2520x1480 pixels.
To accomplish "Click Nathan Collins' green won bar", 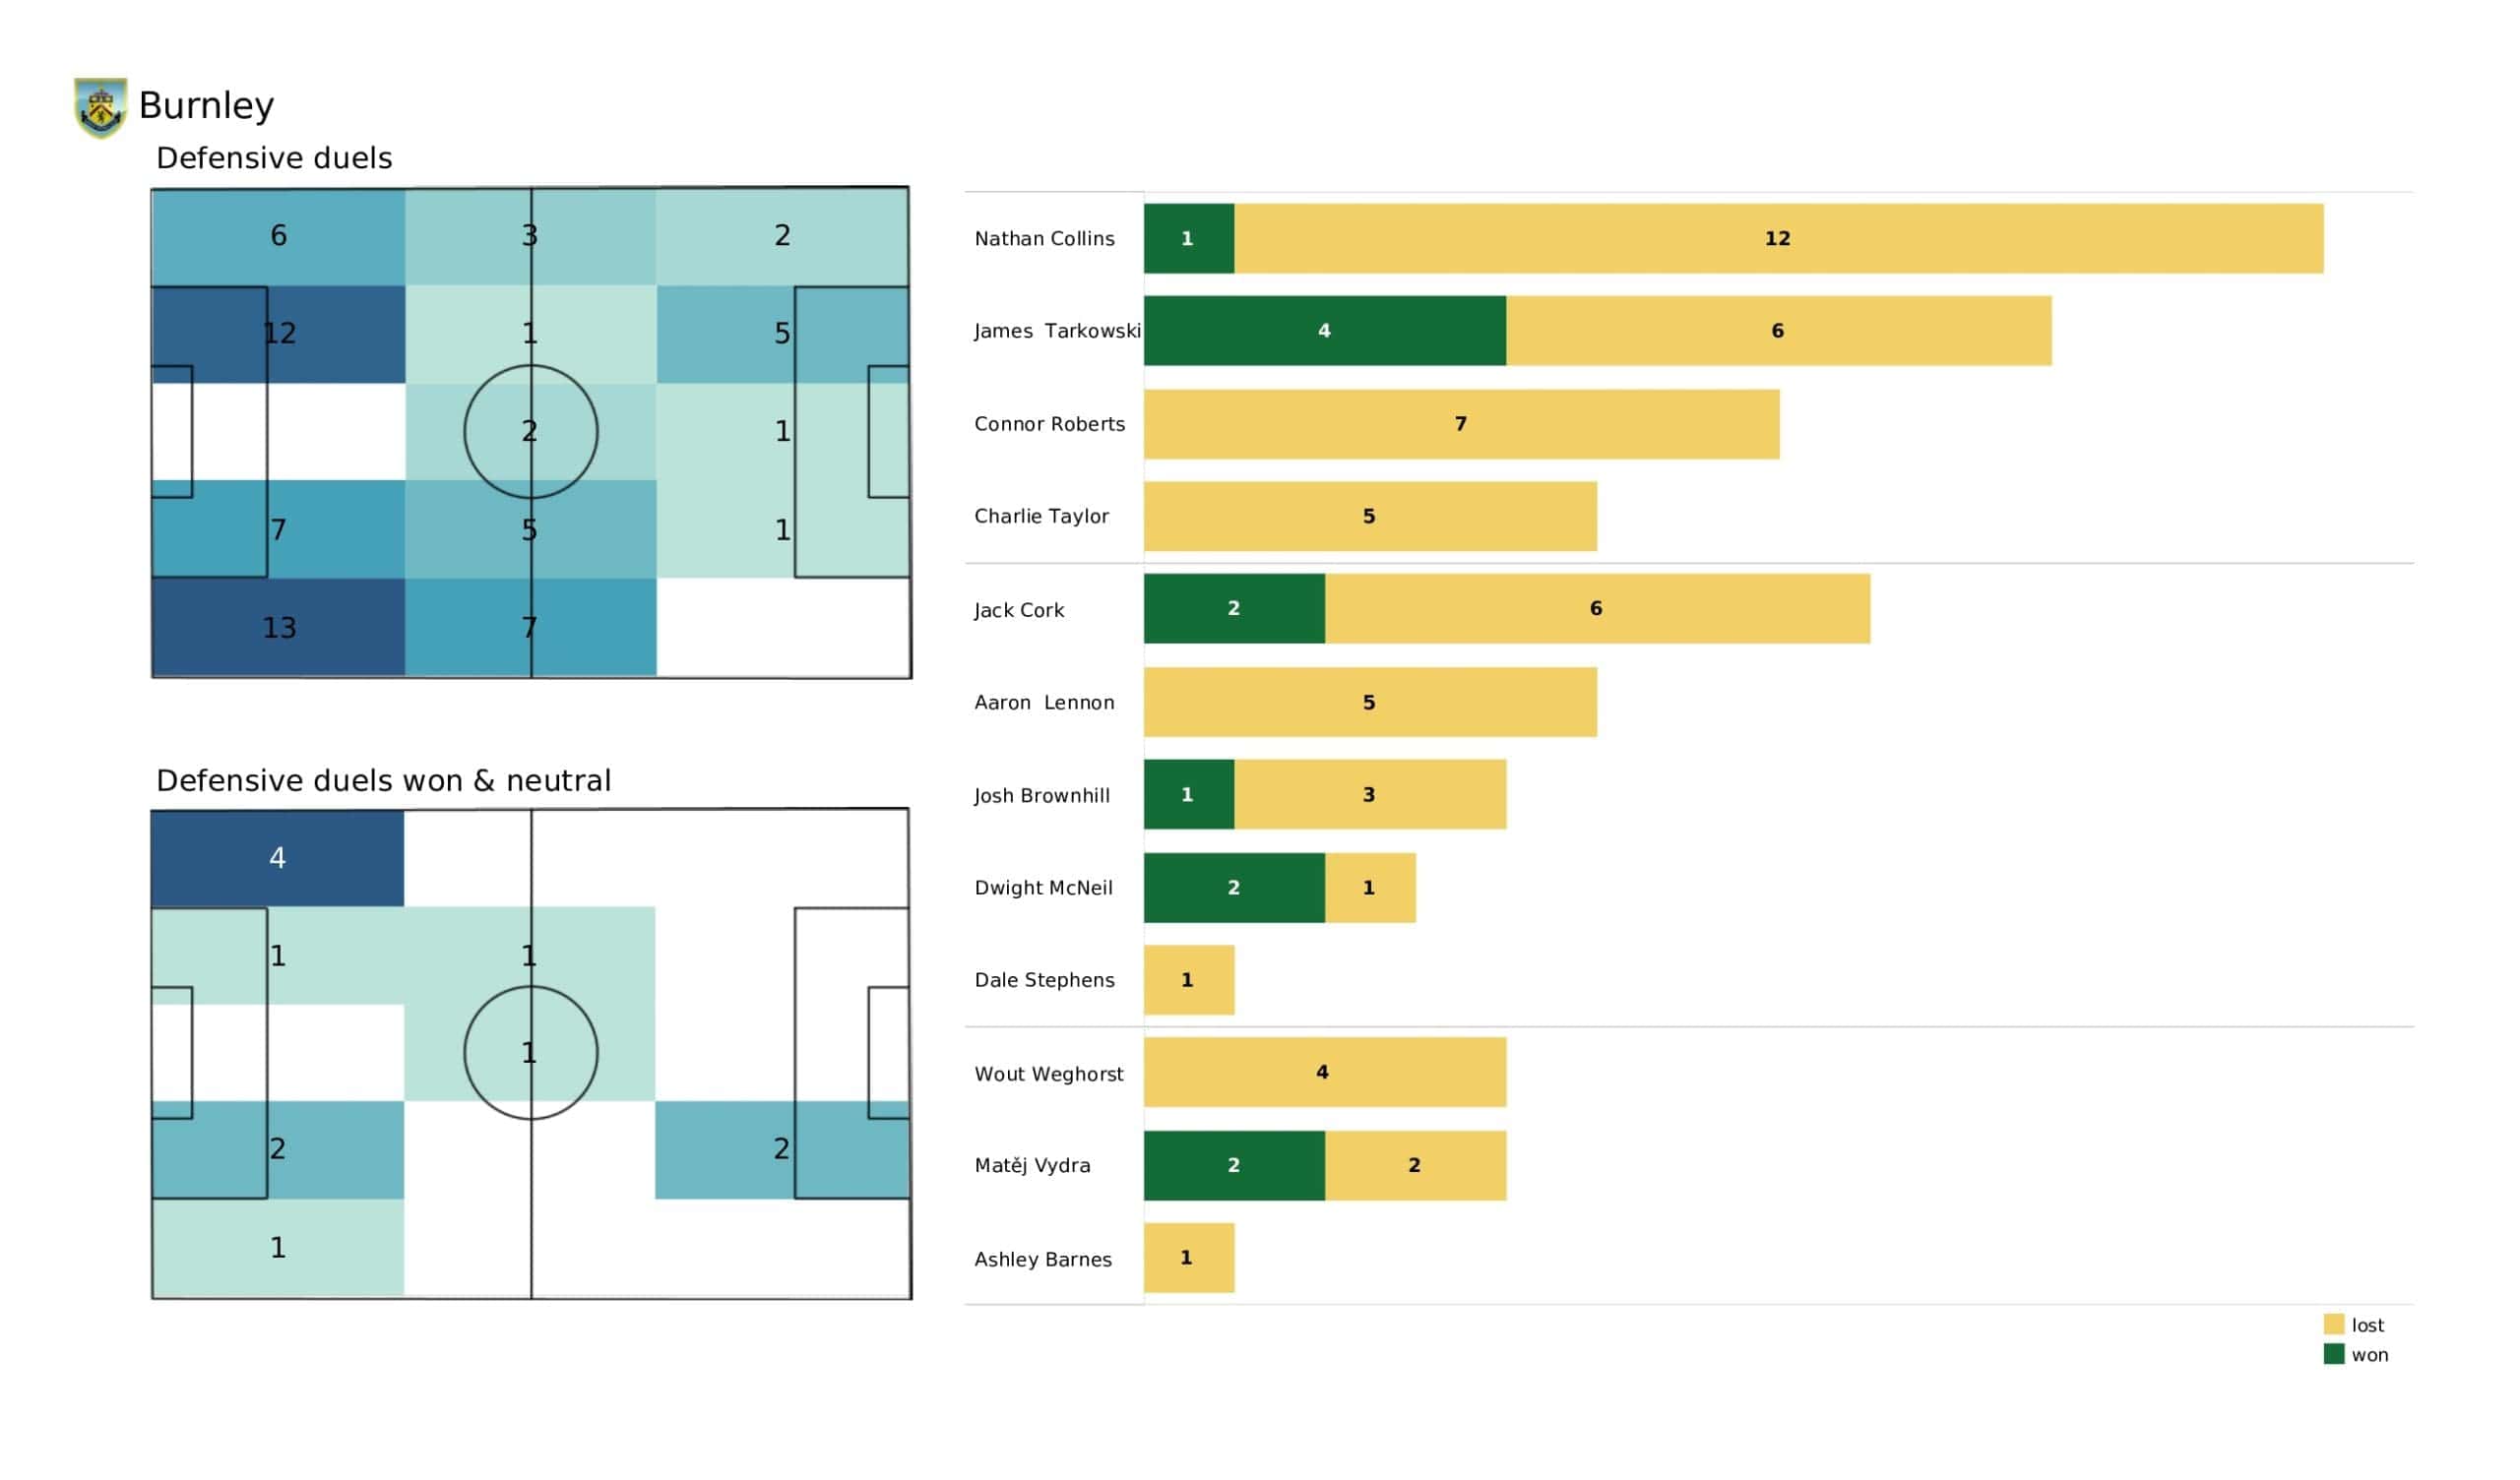I will tap(1188, 238).
